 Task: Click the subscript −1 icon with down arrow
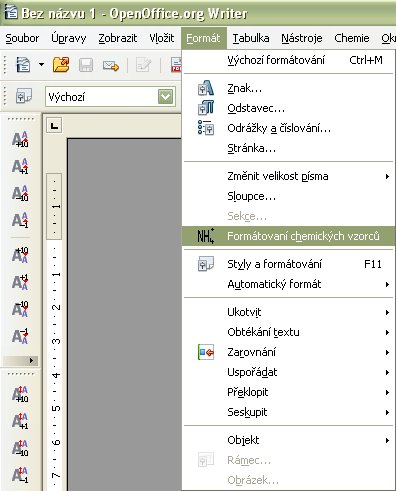tap(20, 336)
